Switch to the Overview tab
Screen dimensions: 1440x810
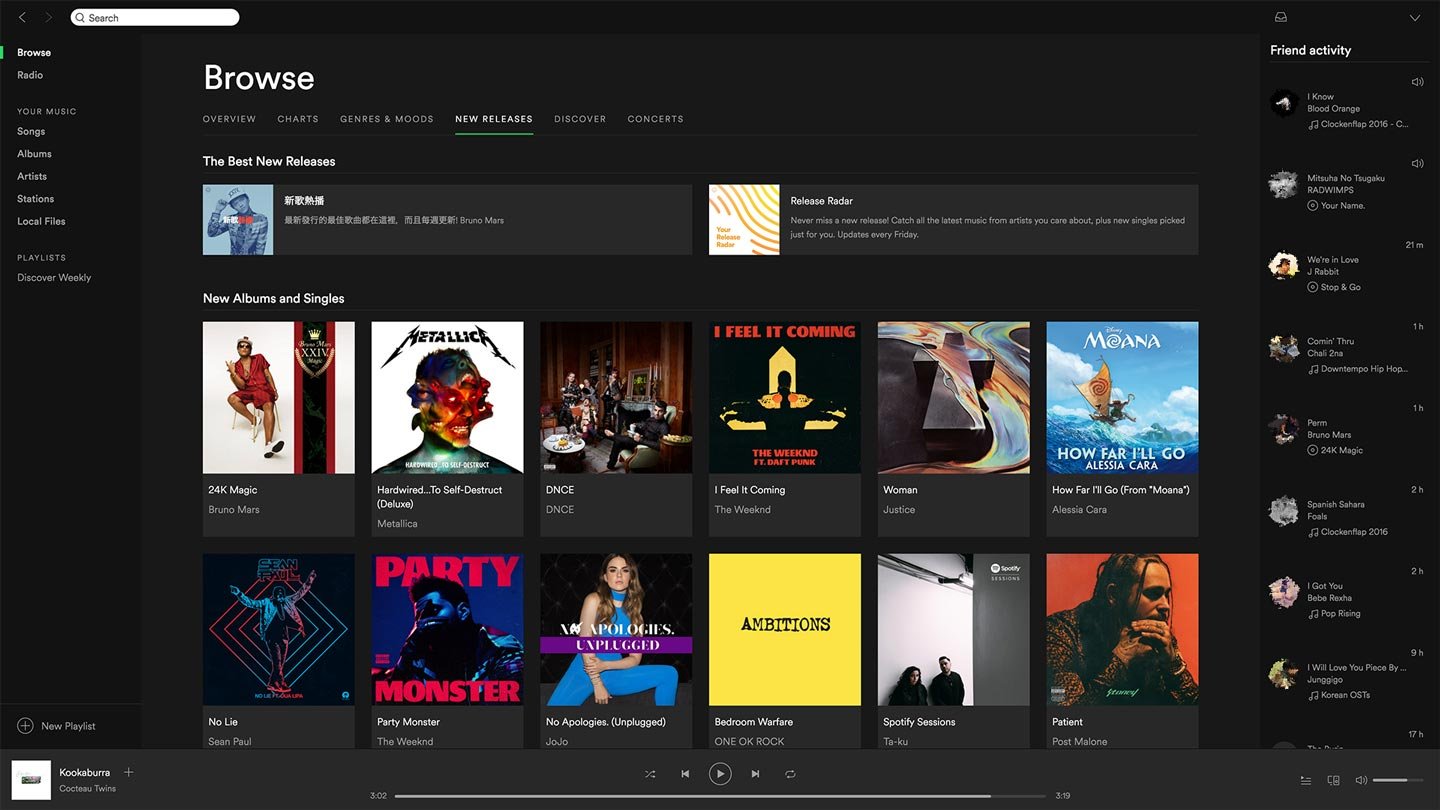point(229,119)
